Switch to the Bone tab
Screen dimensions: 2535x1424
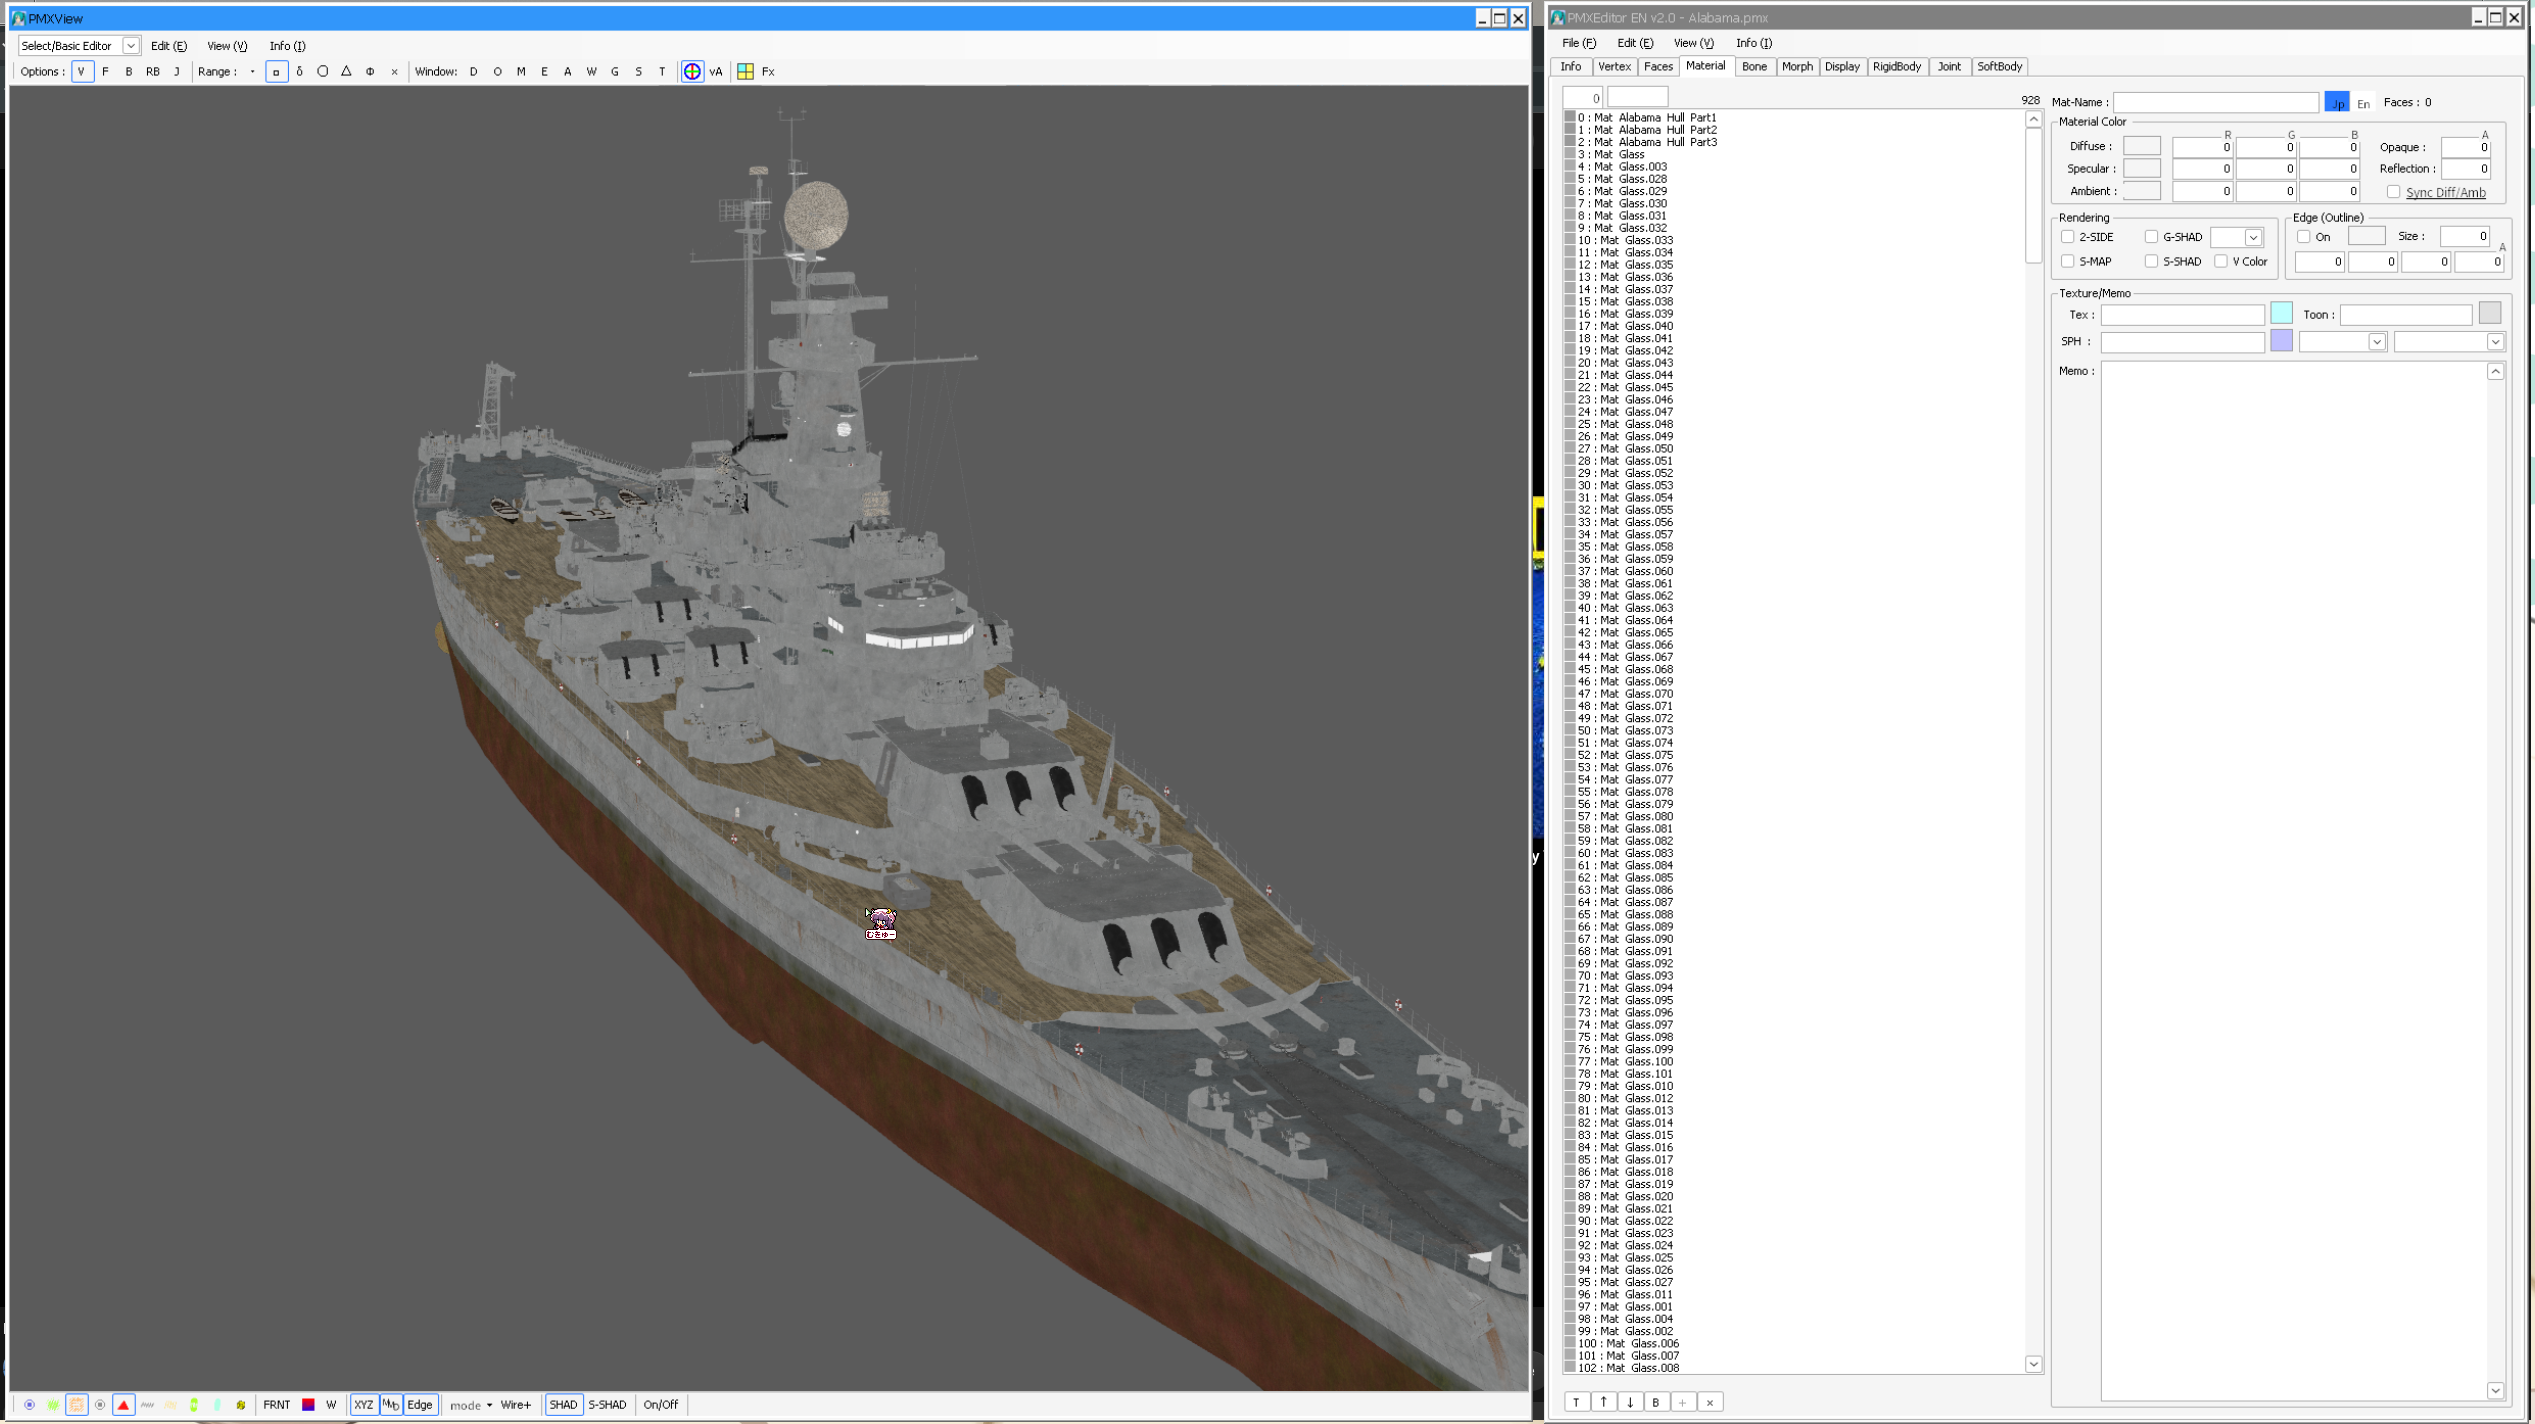click(x=1754, y=67)
